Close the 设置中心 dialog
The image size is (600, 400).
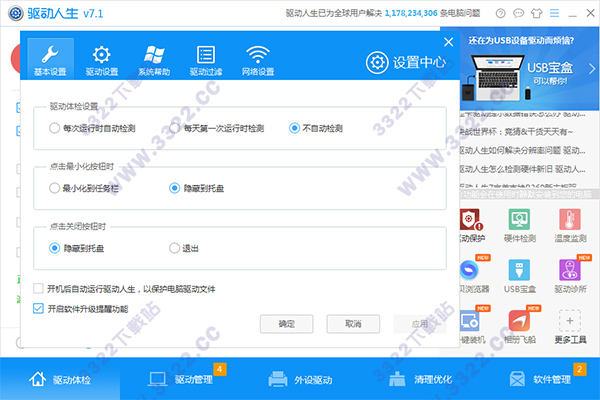448,42
